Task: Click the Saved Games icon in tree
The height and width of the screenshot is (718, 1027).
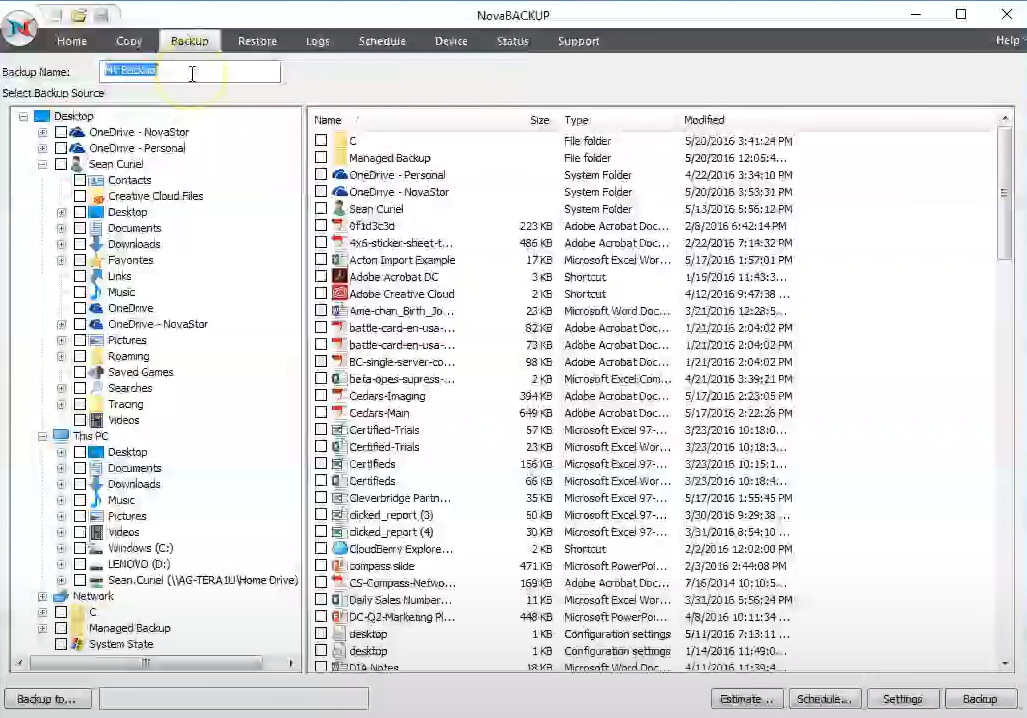Action: (96, 372)
